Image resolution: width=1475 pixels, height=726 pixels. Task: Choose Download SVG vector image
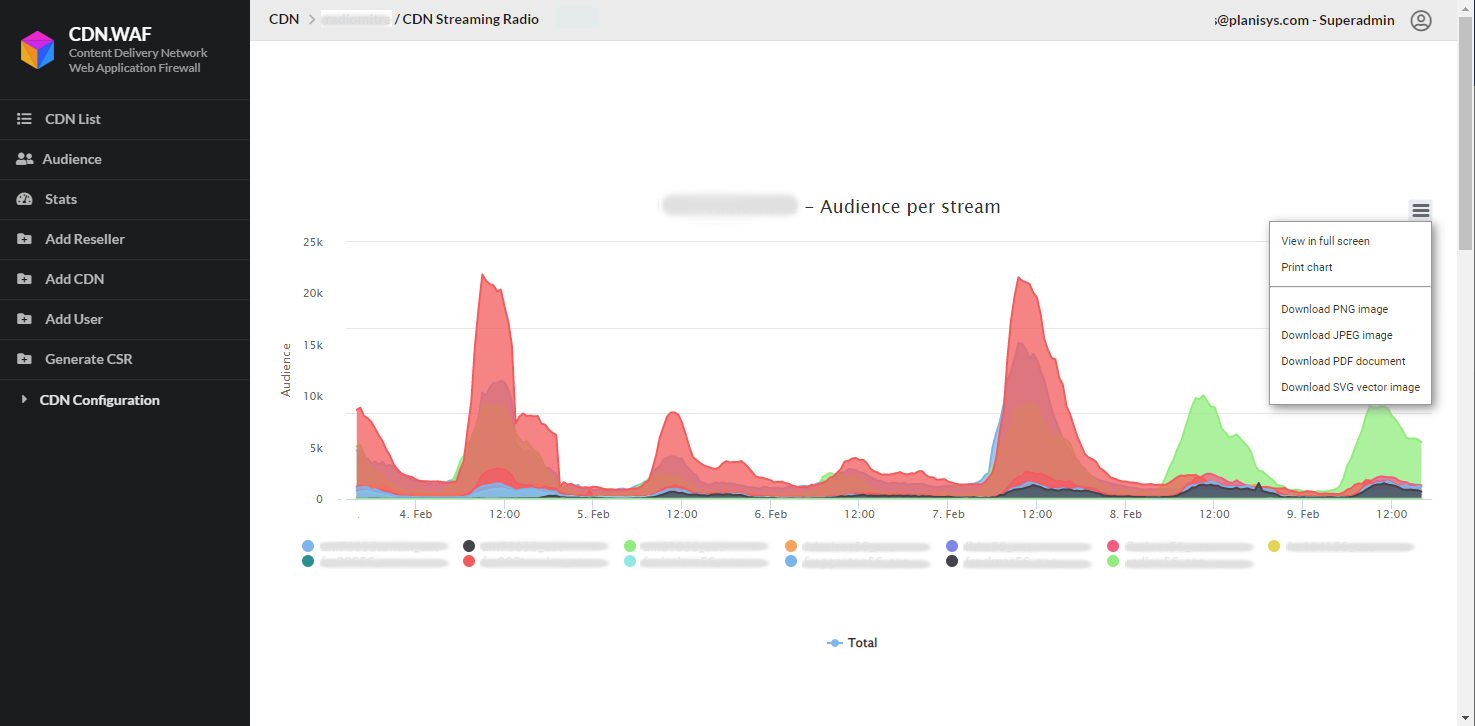point(1350,387)
